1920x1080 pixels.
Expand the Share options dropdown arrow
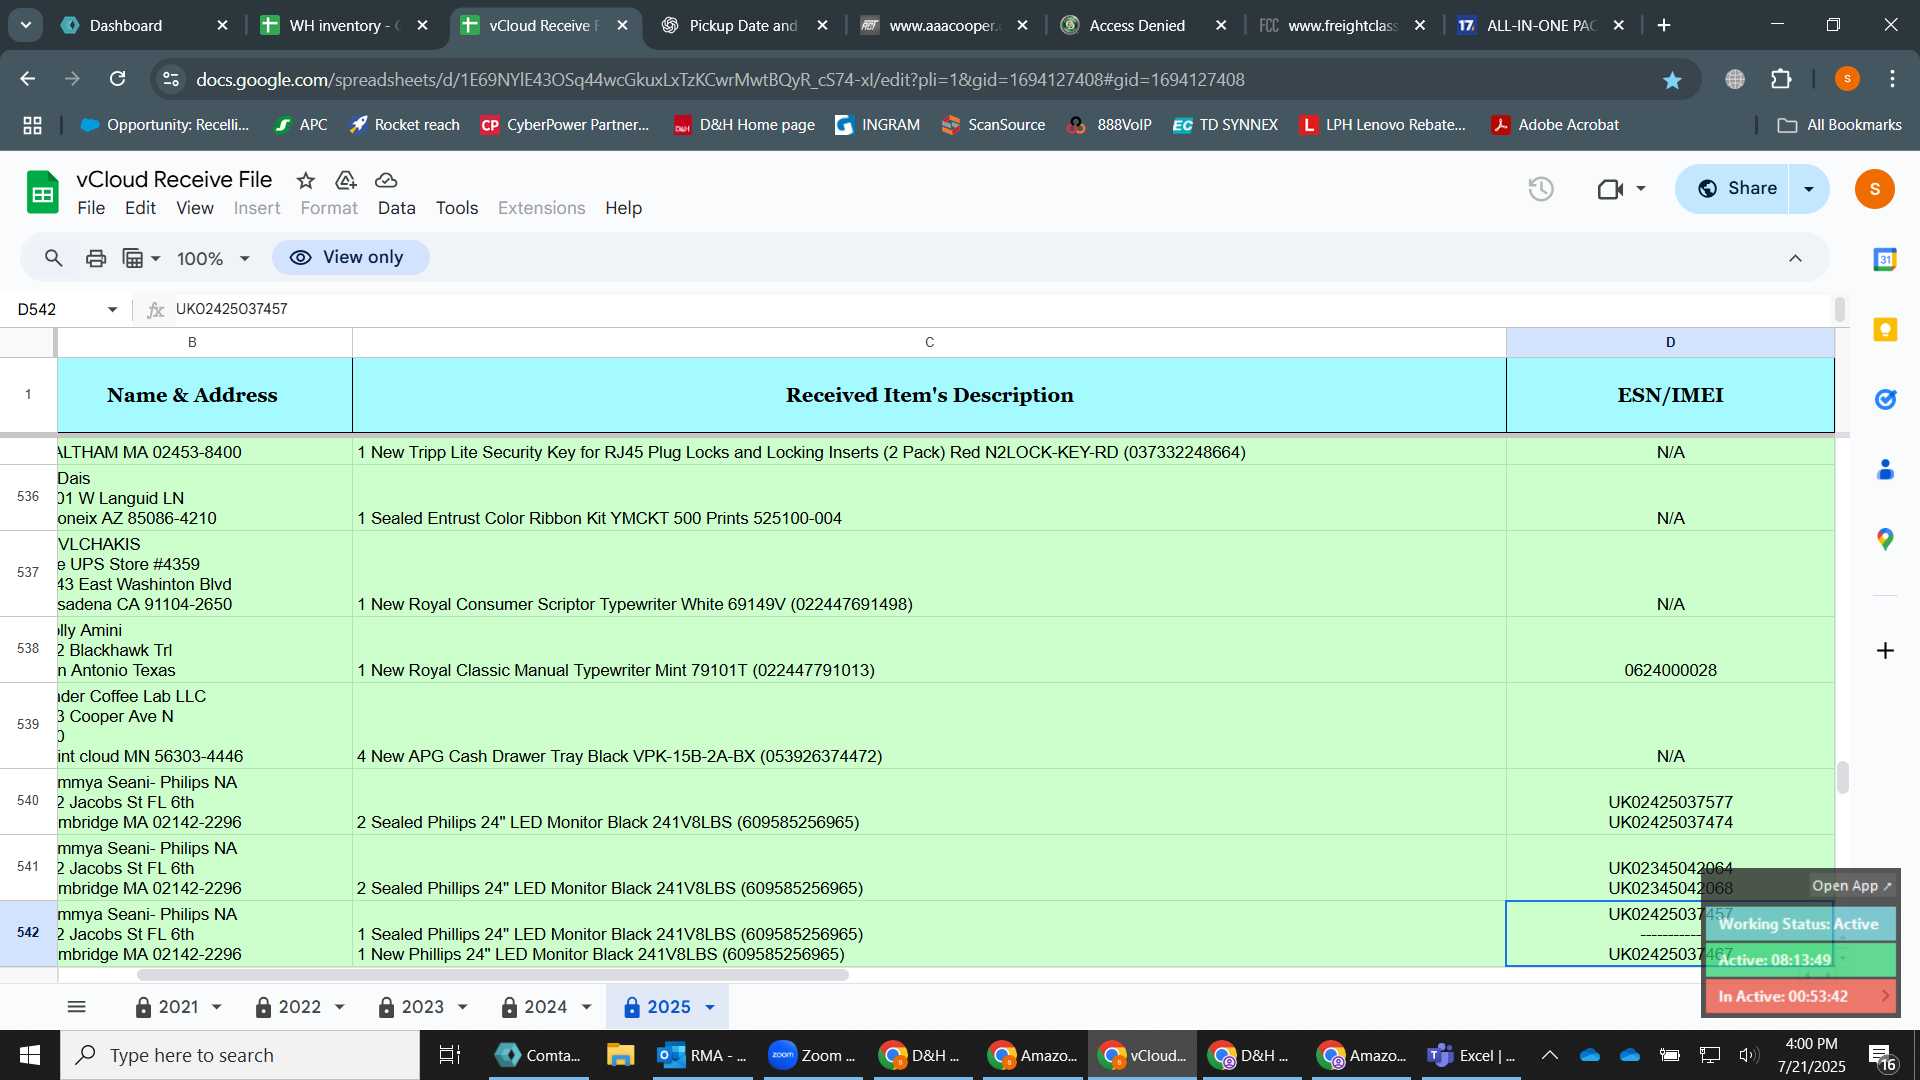click(x=1809, y=188)
